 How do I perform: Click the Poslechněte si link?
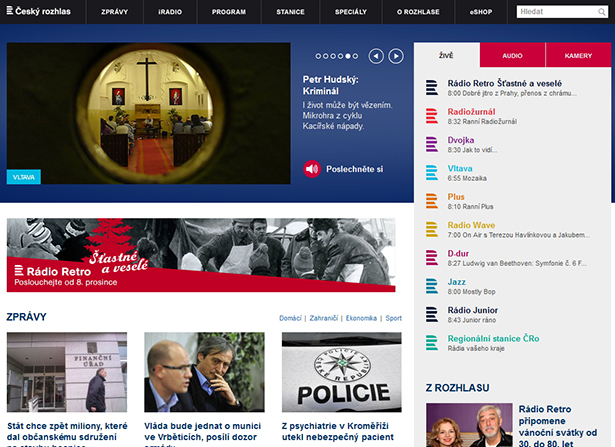[355, 169]
